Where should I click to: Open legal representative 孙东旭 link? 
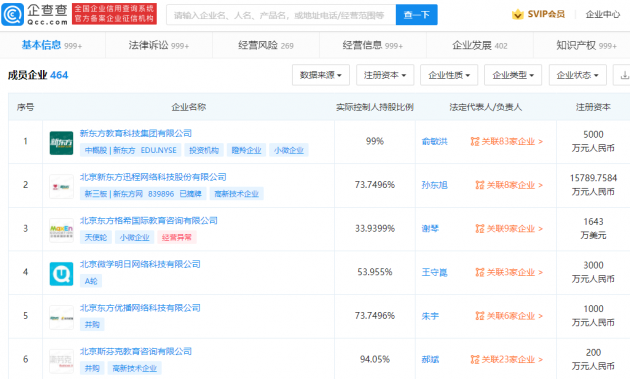434,185
